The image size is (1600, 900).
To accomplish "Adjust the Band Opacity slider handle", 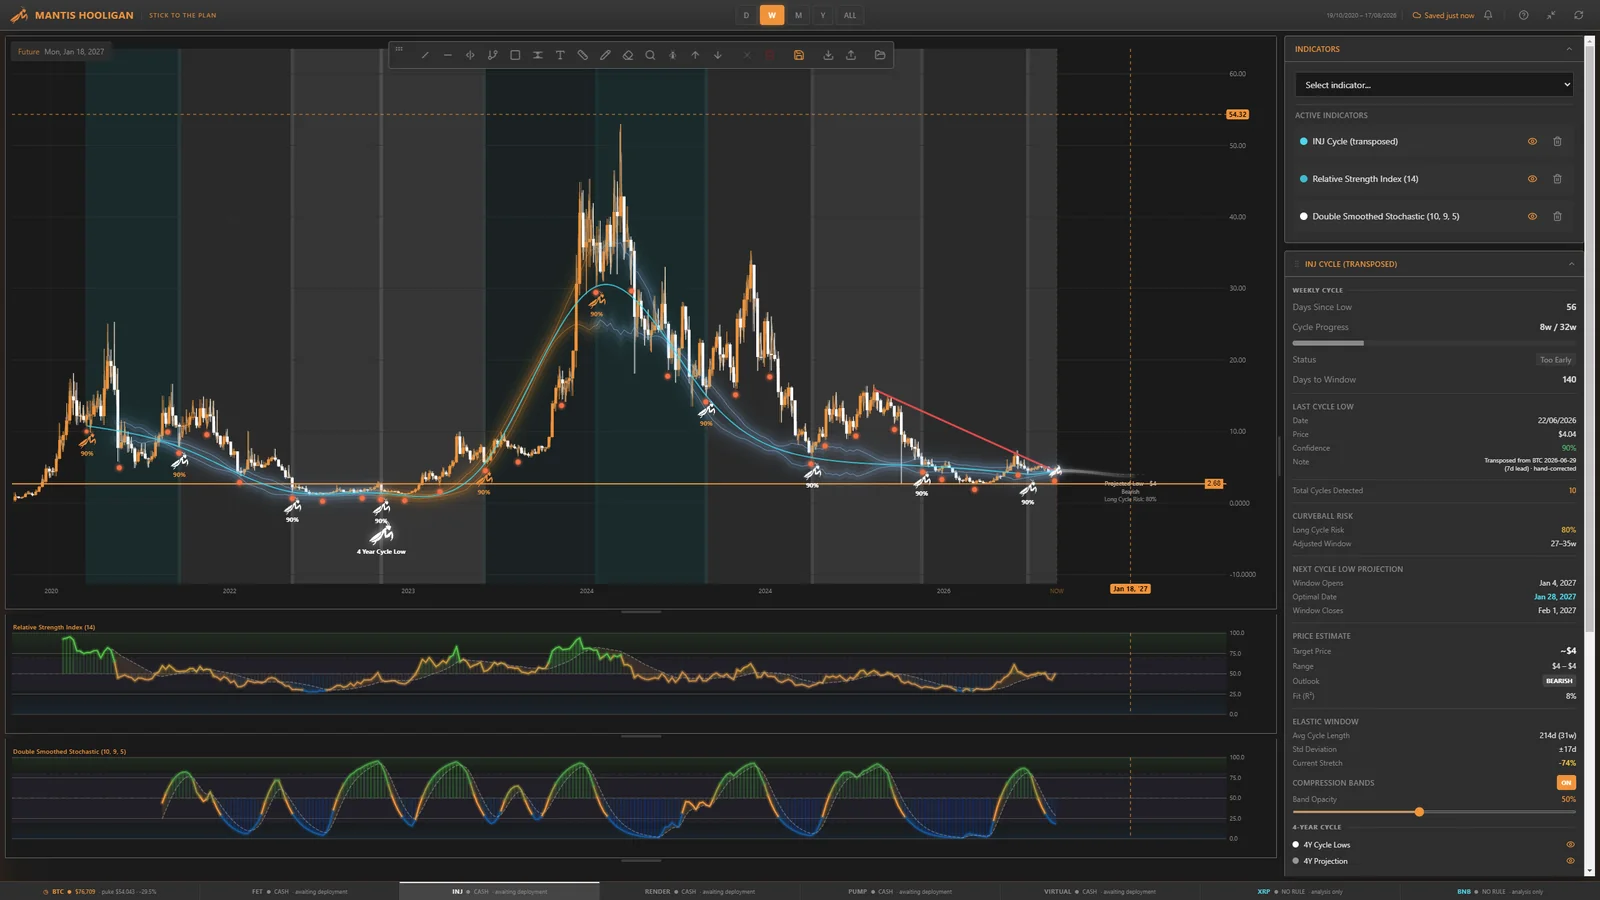I will tap(1419, 812).
